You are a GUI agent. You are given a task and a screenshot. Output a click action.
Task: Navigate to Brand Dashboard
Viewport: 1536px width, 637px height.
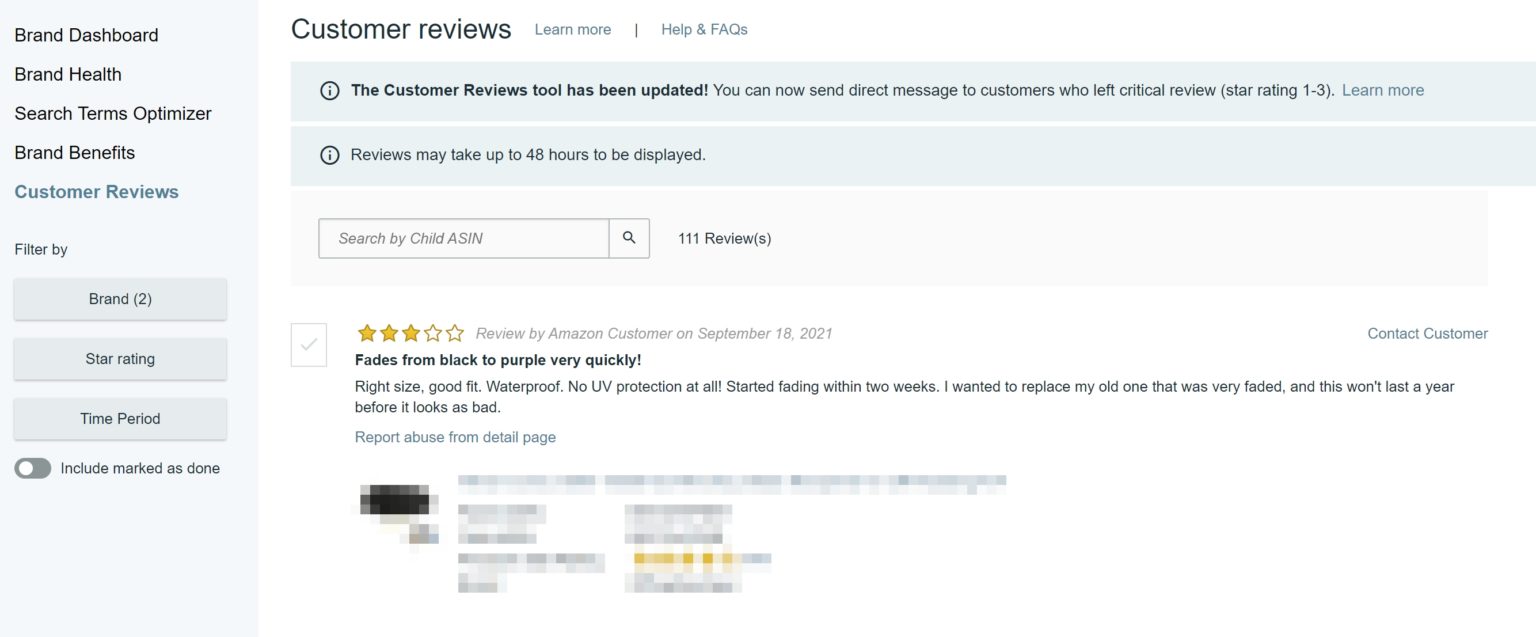86,35
